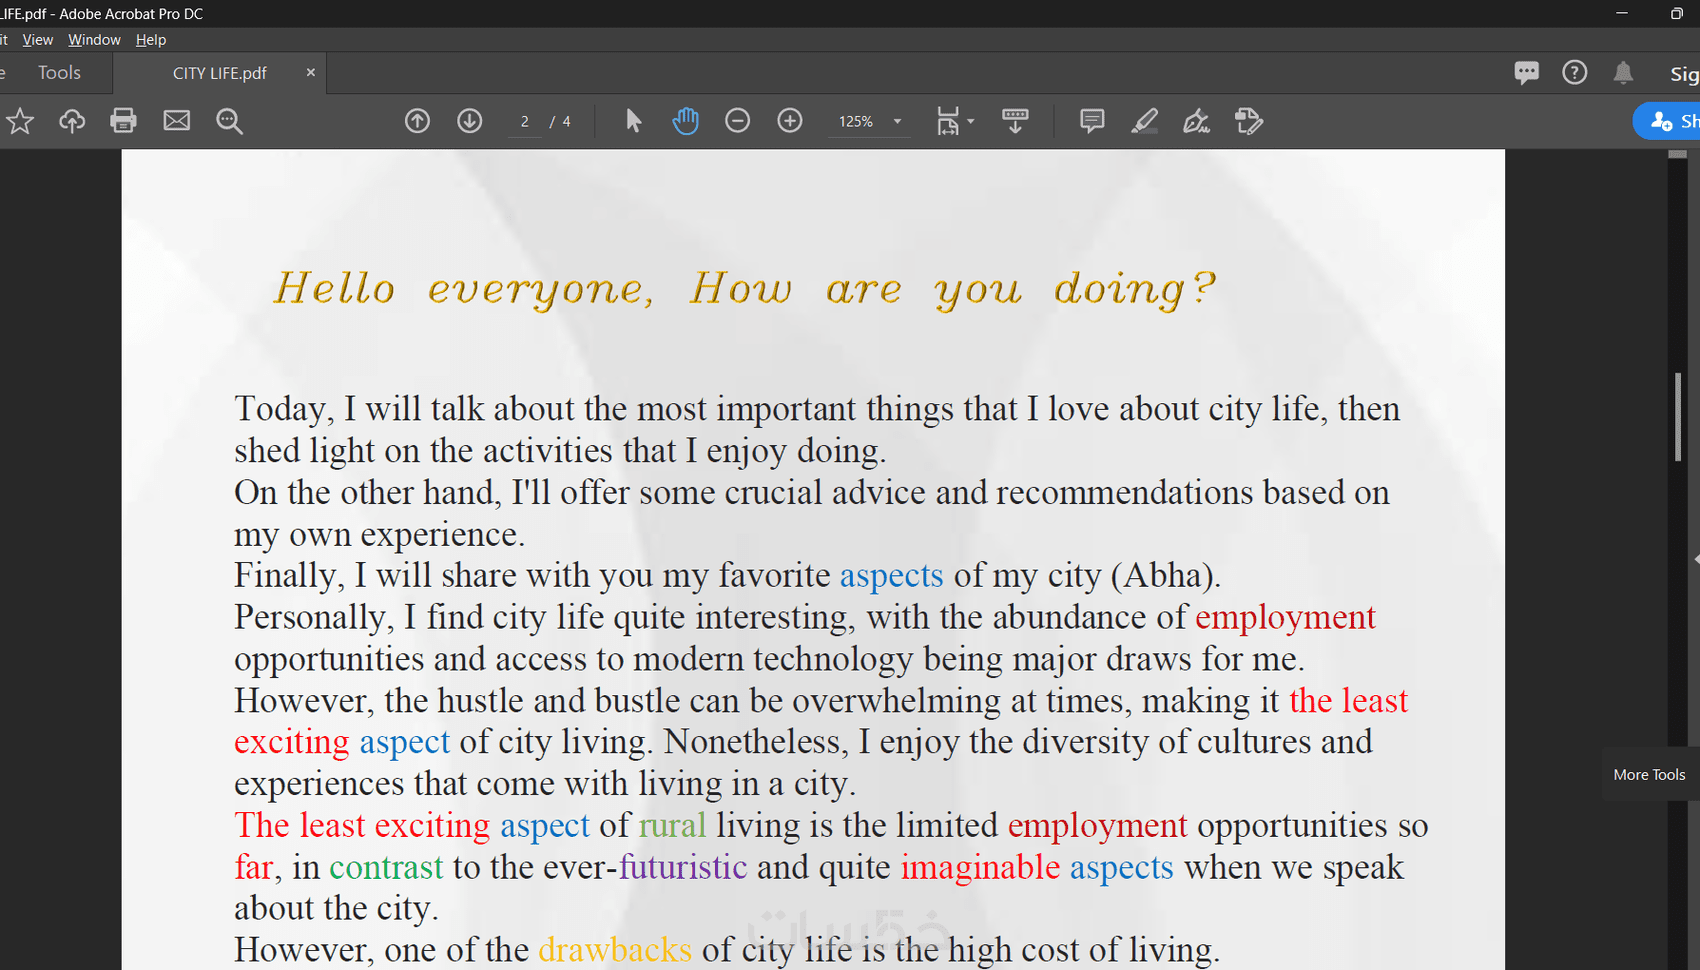Enable scrolling read mode icon

tap(1015, 121)
